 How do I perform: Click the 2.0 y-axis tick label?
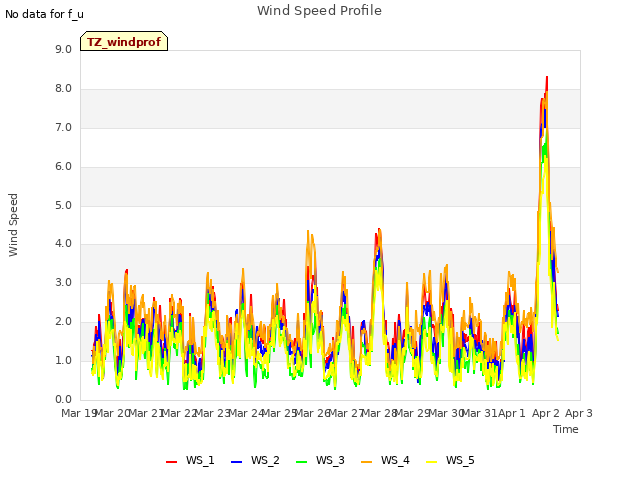point(63,322)
